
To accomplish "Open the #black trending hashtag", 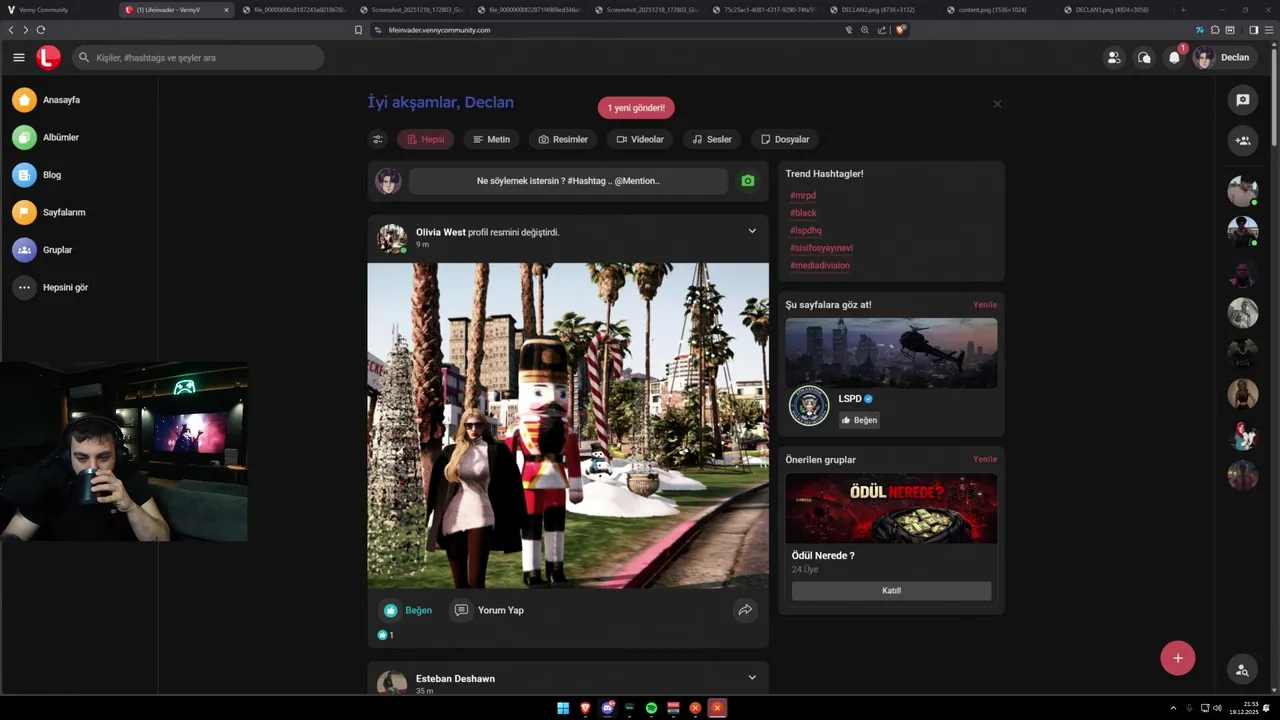I will (803, 213).
